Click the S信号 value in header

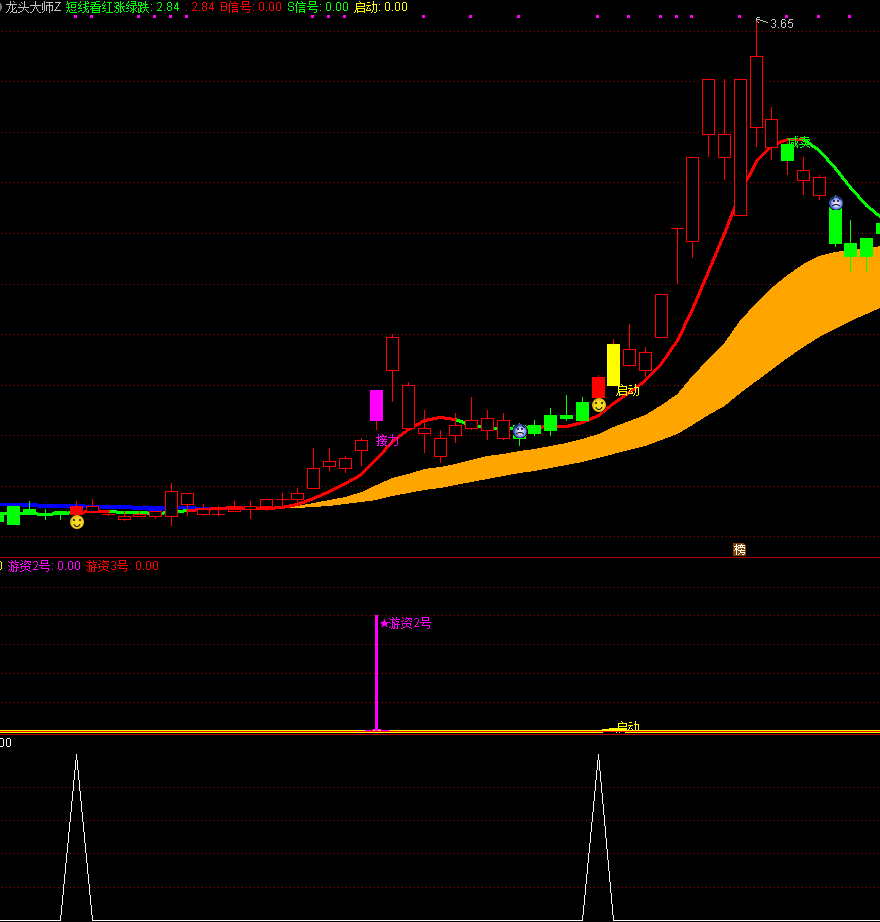318,7
